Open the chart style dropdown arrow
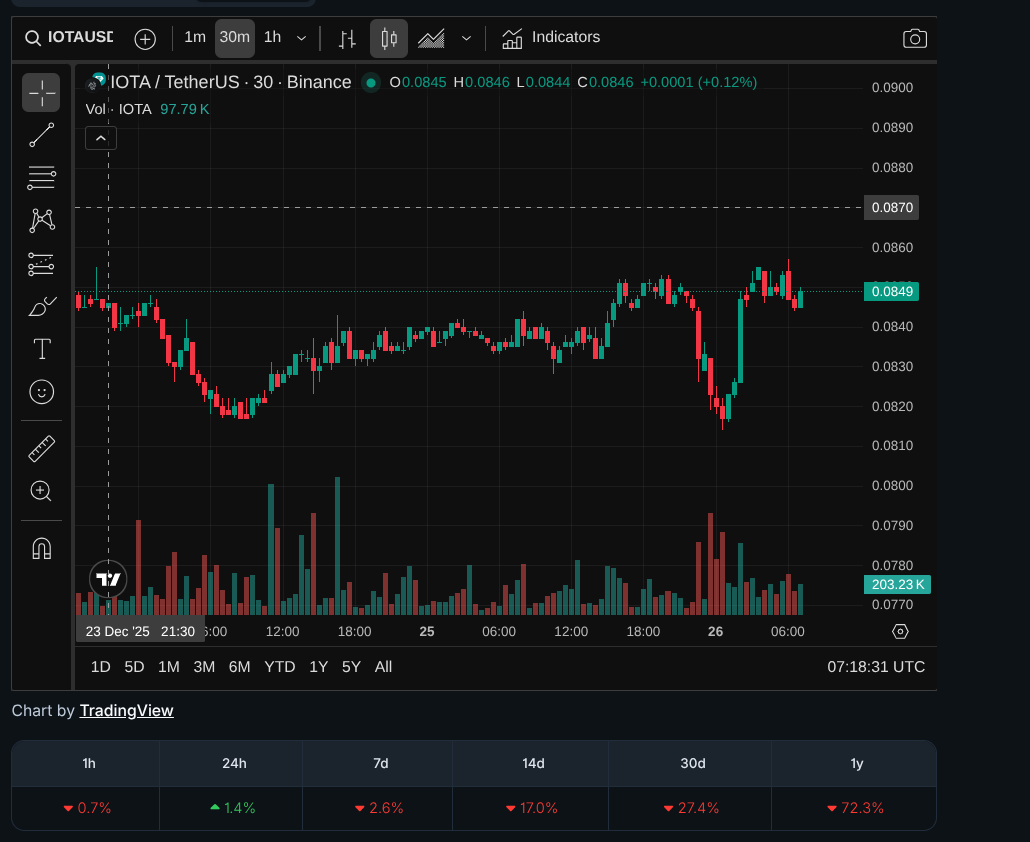Viewport: 1030px width, 842px height. (x=466, y=38)
